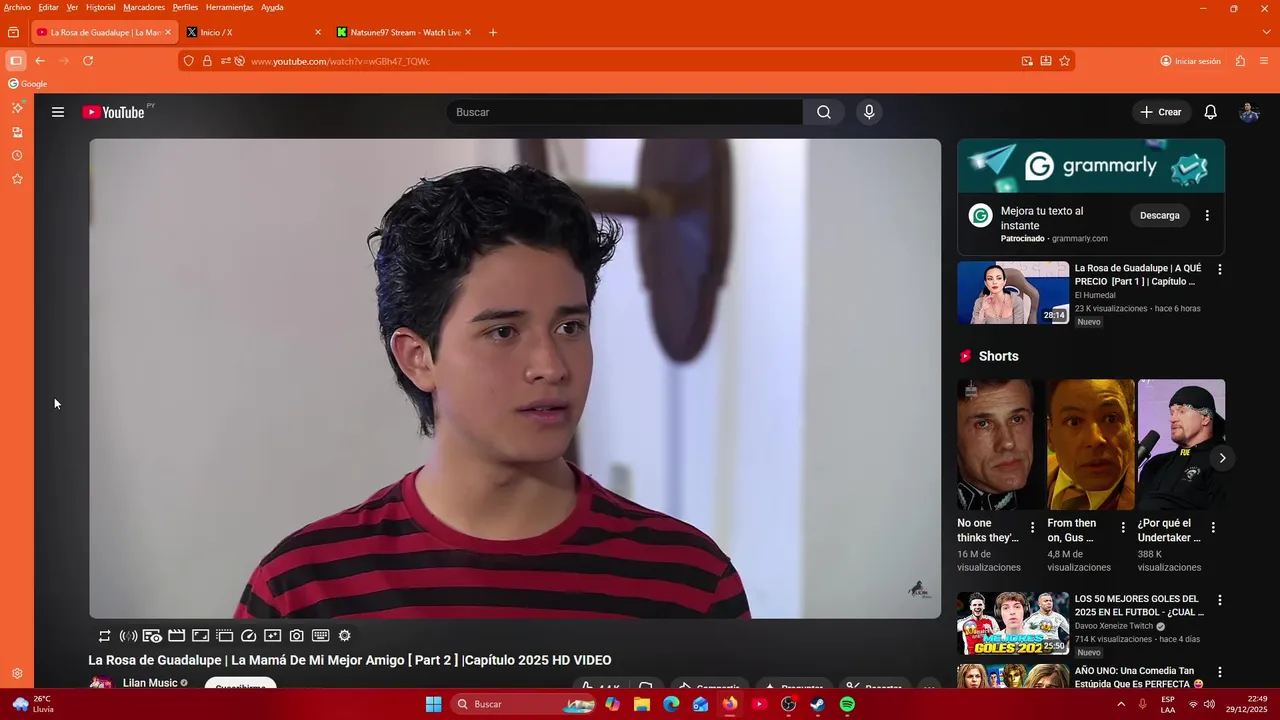The height and width of the screenshot is (720, 1280).
Task: Open the taskbar volume speaker icon
Action: tap(1209, 704)
